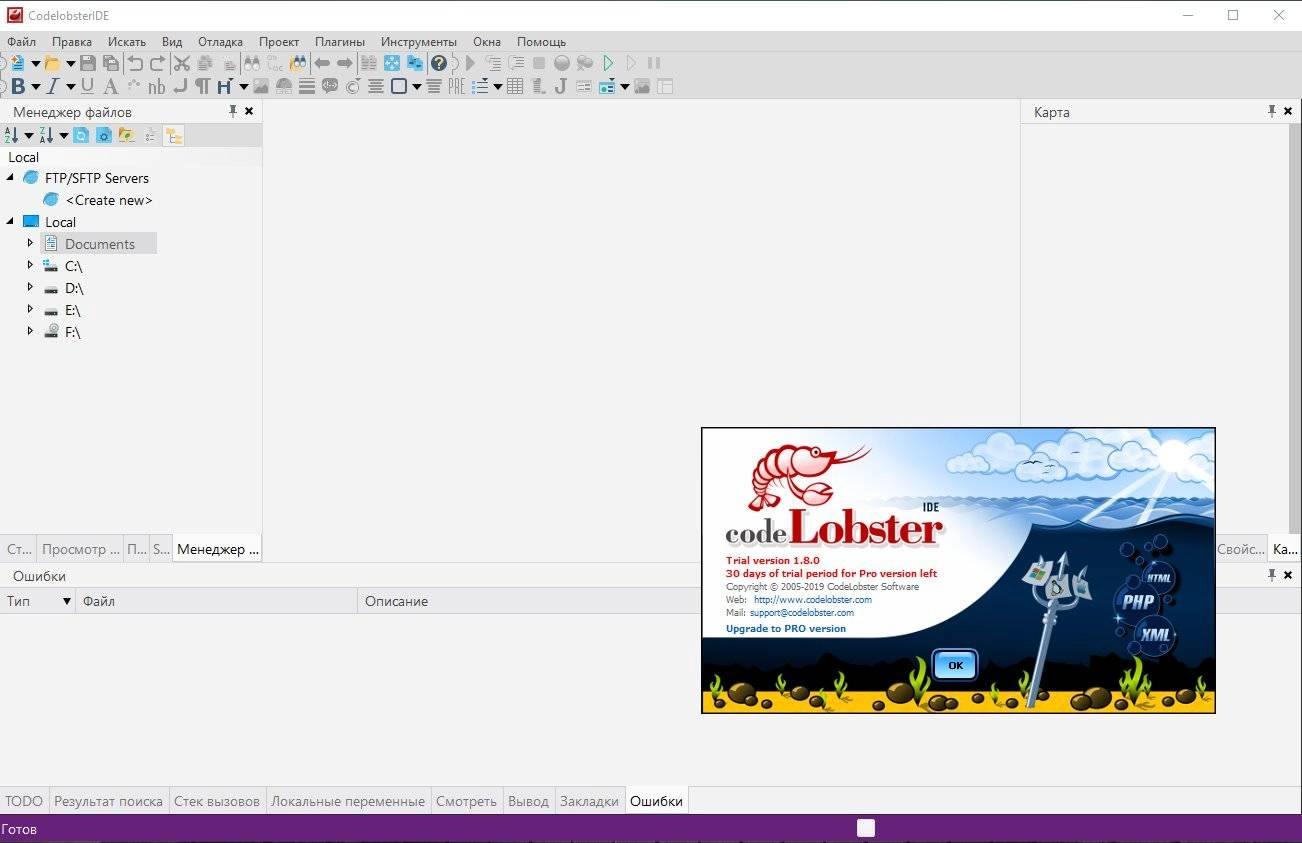Click the breakpoint circle icon
The width and height of the screenshot is (1302, 843).
pos(562,63)
